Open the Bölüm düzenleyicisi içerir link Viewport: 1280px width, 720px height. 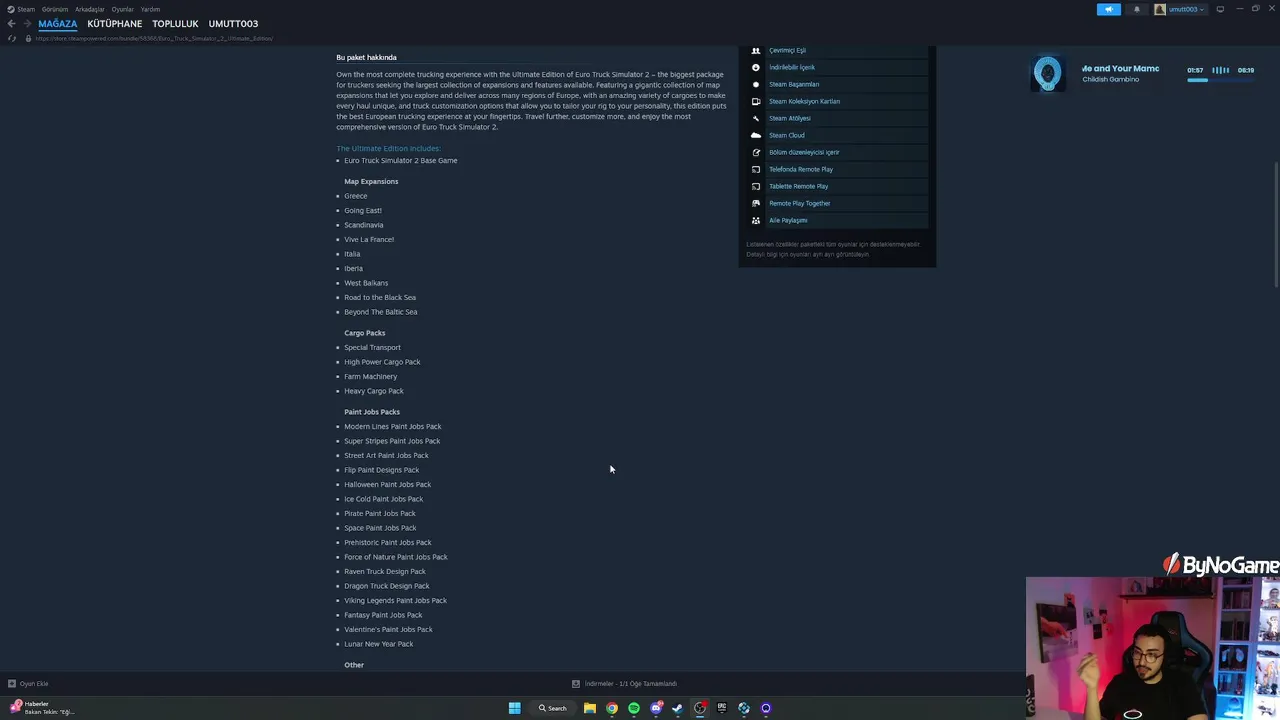point(804,152)
